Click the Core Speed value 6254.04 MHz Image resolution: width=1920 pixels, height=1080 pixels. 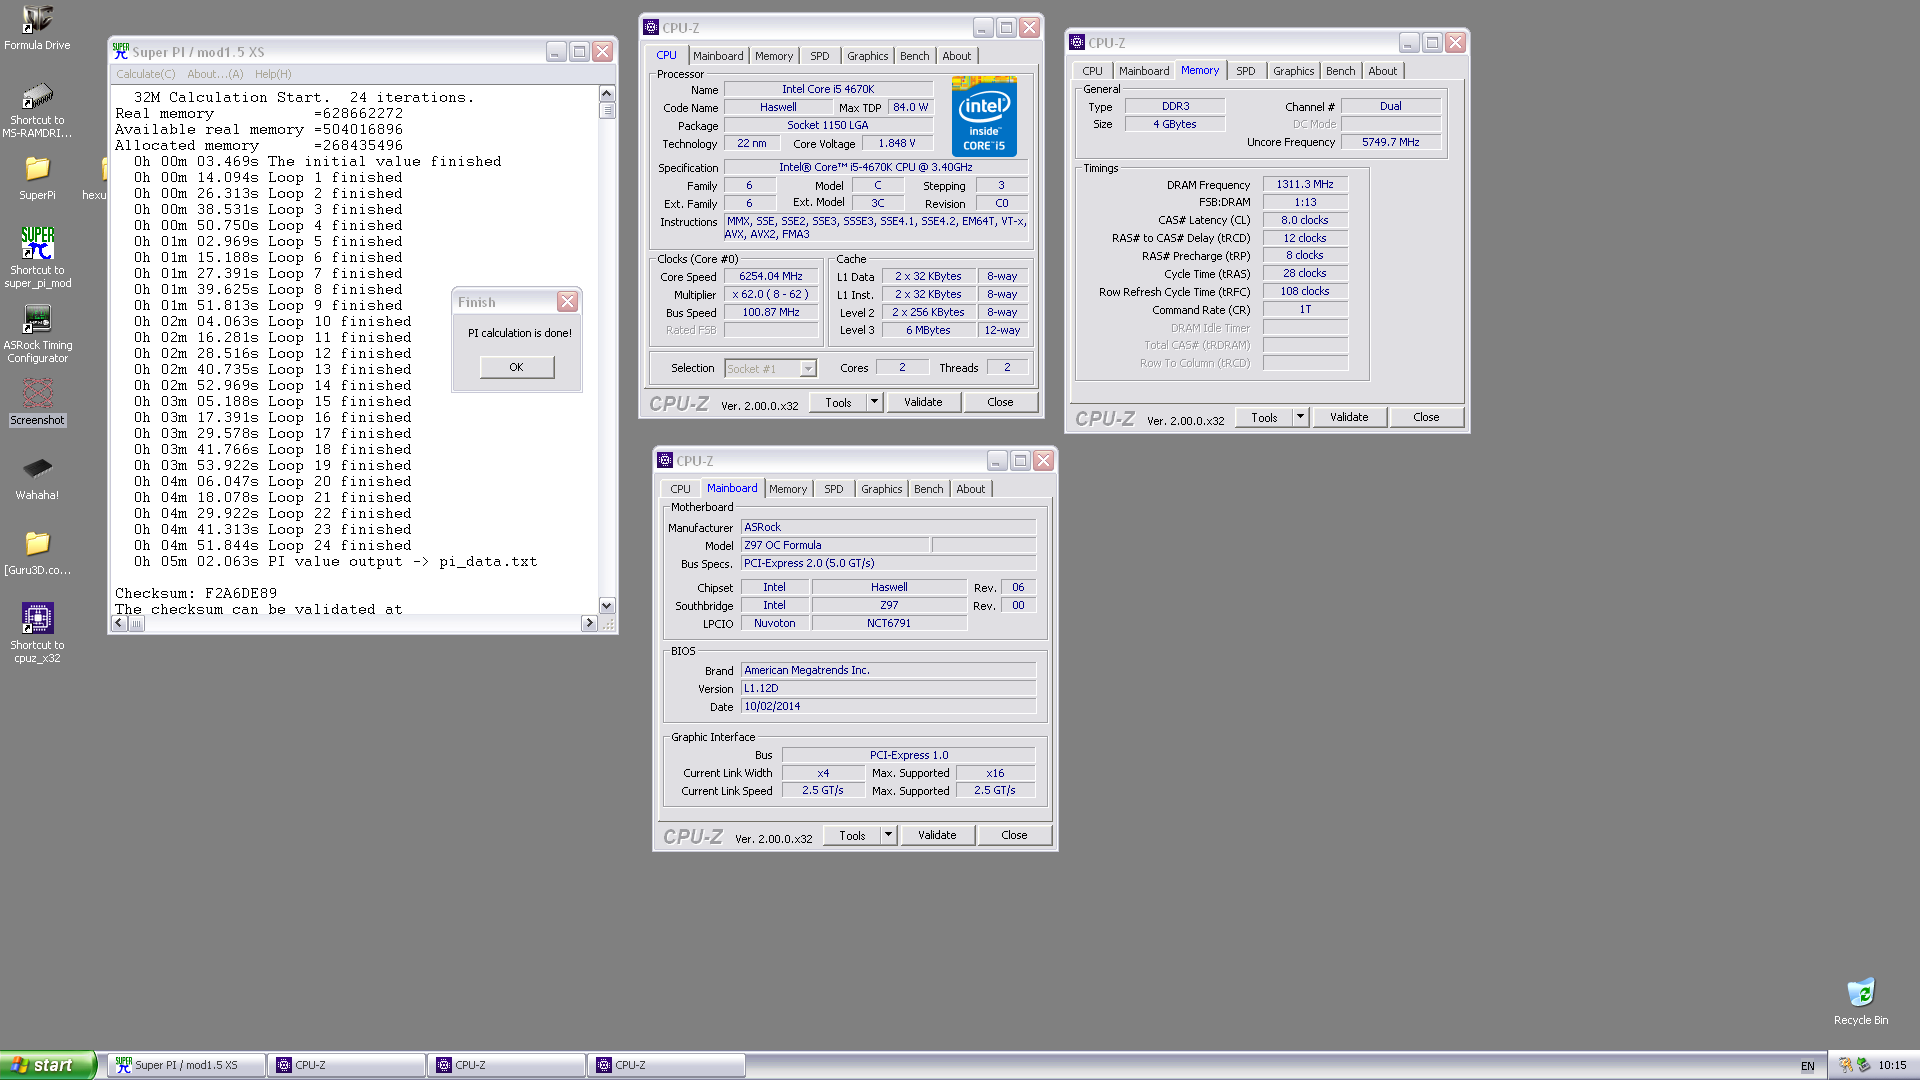[771, 276]
